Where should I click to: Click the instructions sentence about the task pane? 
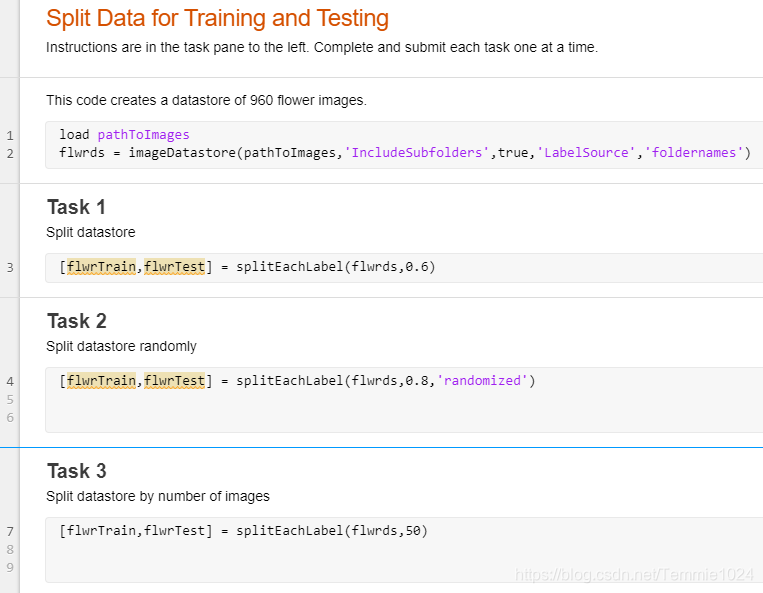(x=322, y=48)
